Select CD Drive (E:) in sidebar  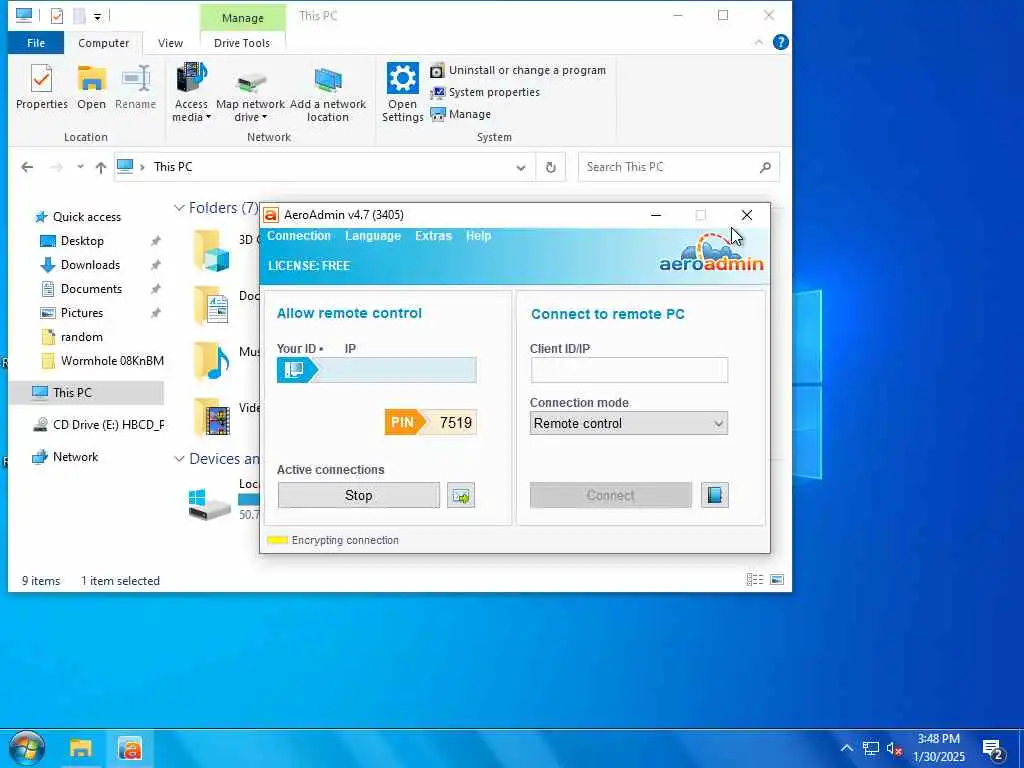[x=98, y=424]
